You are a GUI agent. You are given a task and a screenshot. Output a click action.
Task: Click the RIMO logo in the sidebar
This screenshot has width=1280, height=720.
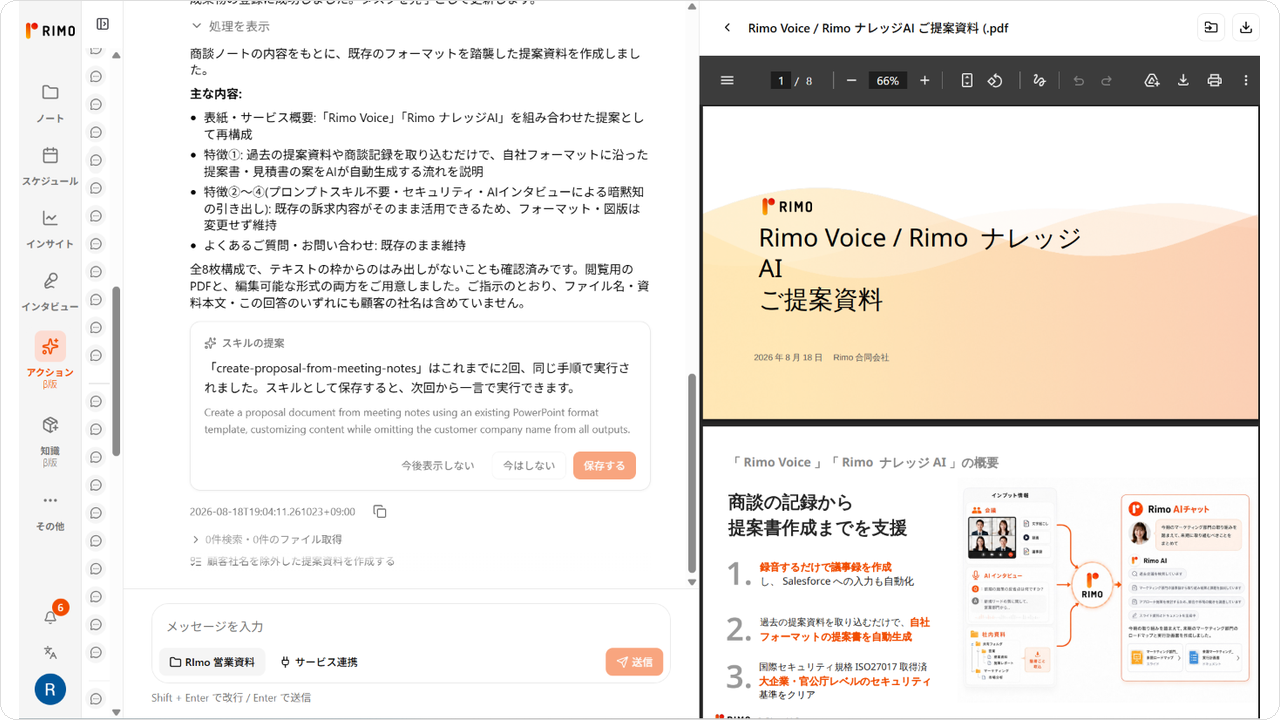tap(50, 31)
